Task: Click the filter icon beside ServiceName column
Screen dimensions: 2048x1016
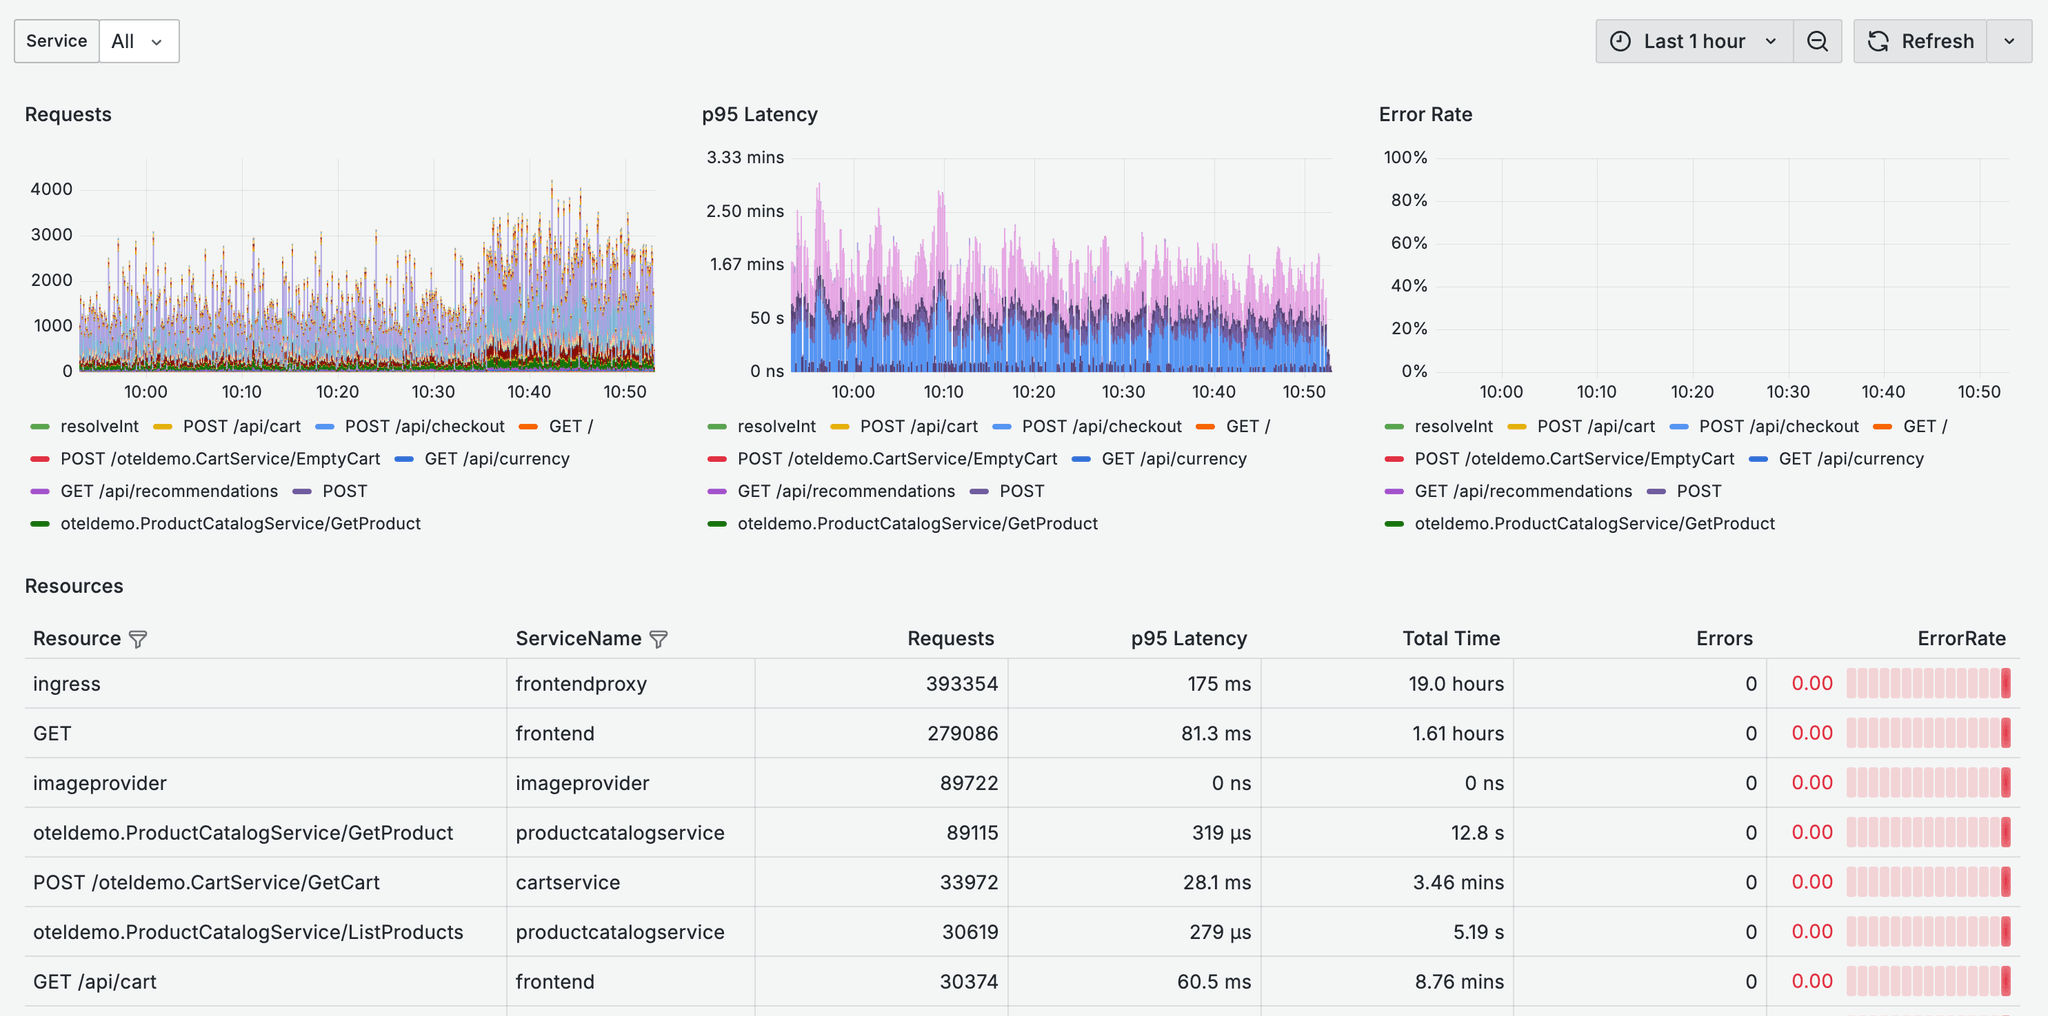Action: [658, 639]
